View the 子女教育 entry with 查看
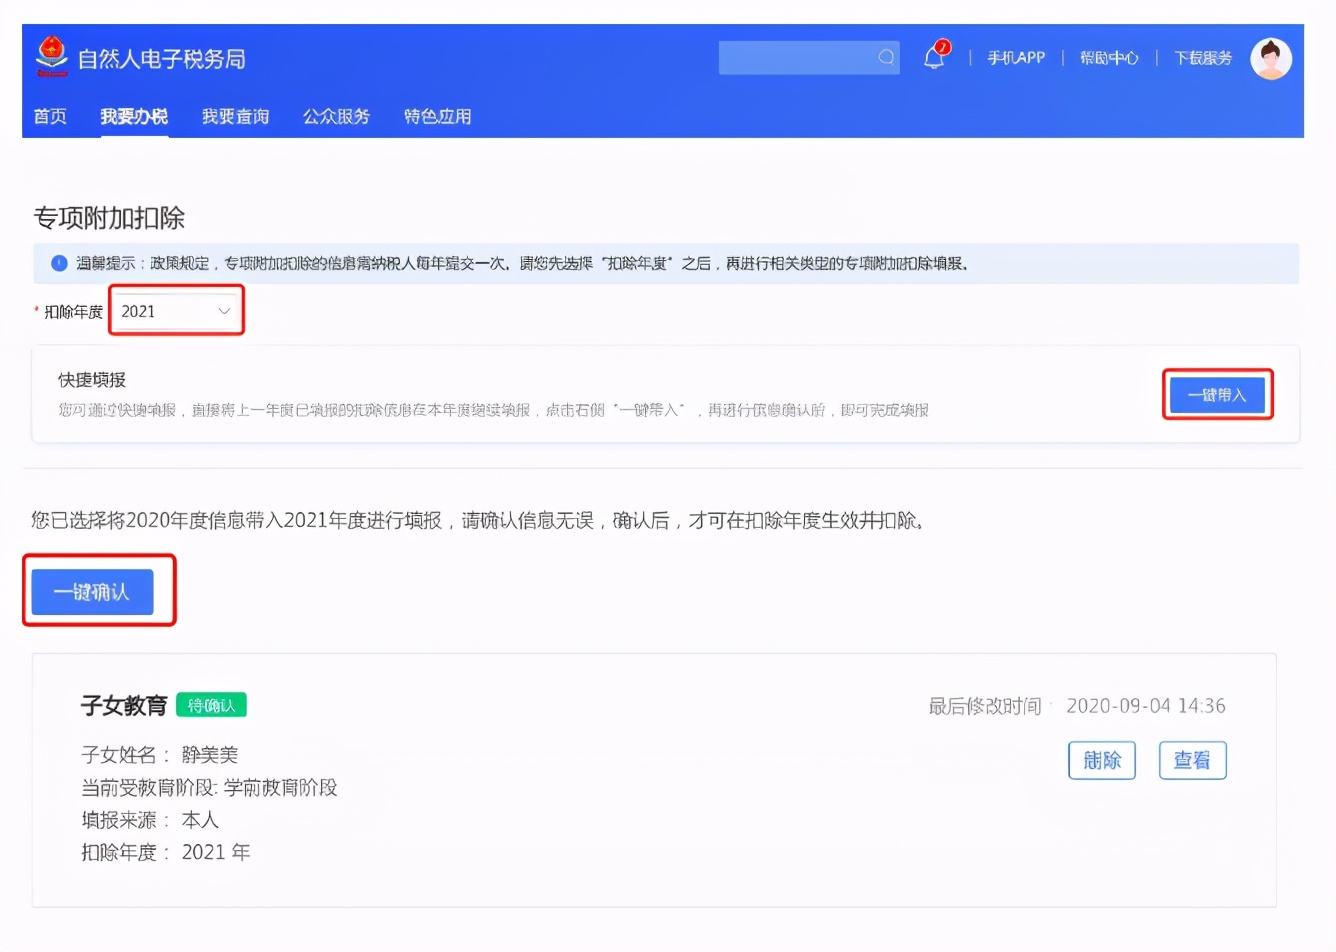Image resolution: width=1336 pixels, height=952 pixels. [1192, 760]
